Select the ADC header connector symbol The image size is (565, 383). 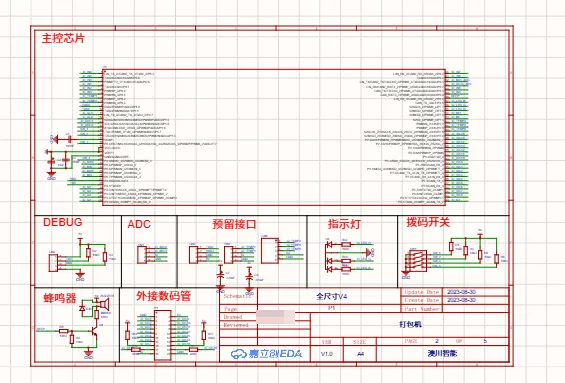coord(142,254)
